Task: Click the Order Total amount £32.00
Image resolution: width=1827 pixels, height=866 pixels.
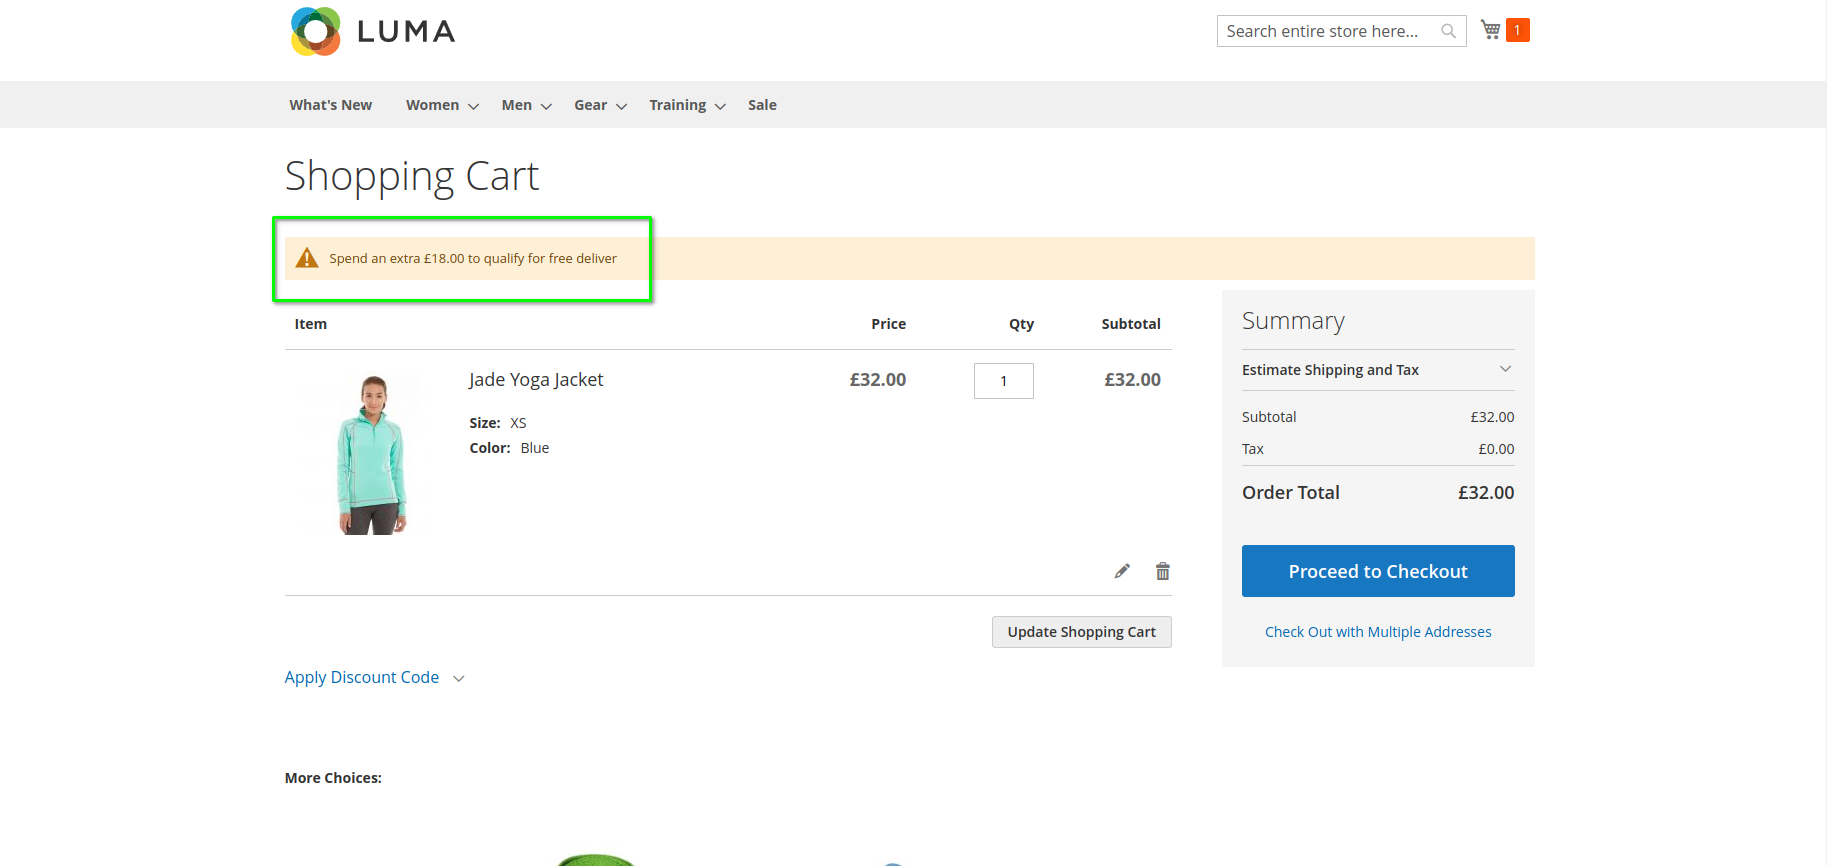Action: [1486, 493]
